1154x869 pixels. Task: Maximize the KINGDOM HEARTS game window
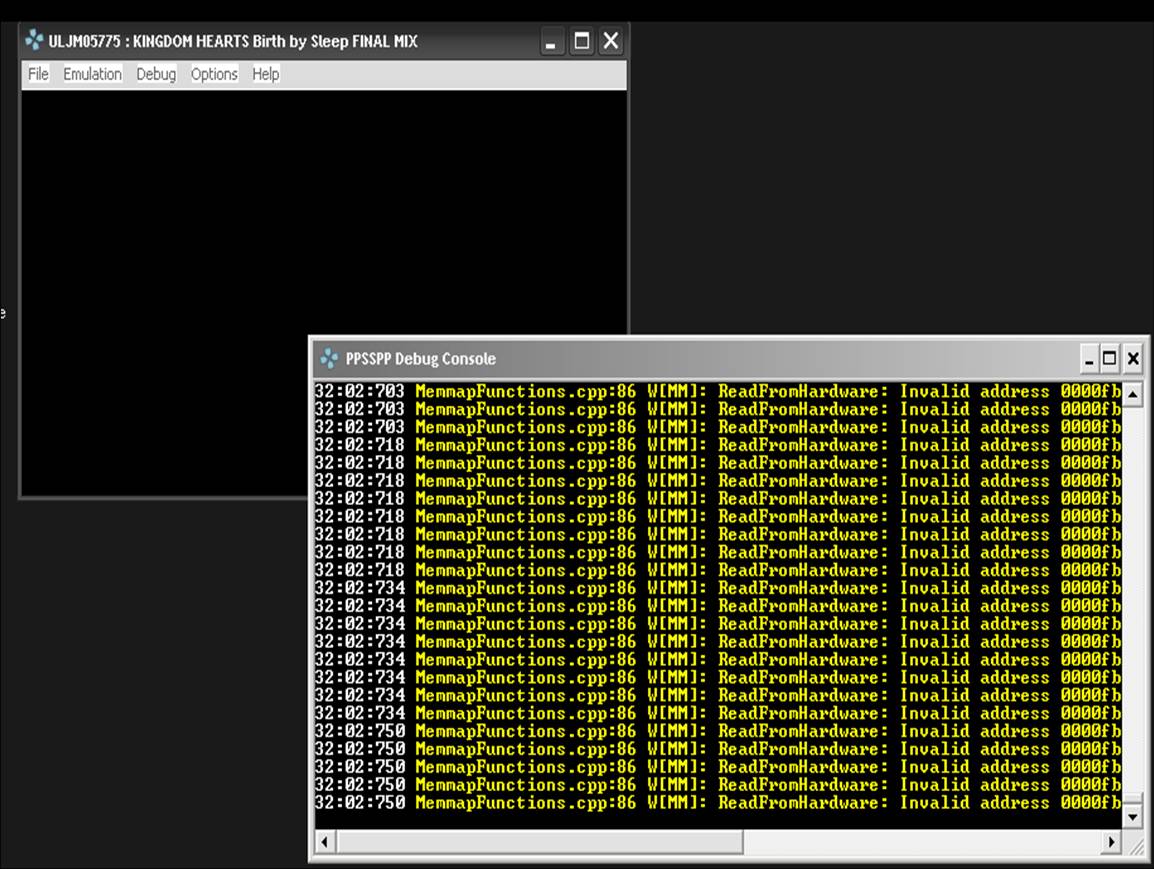tap(581, 42)
